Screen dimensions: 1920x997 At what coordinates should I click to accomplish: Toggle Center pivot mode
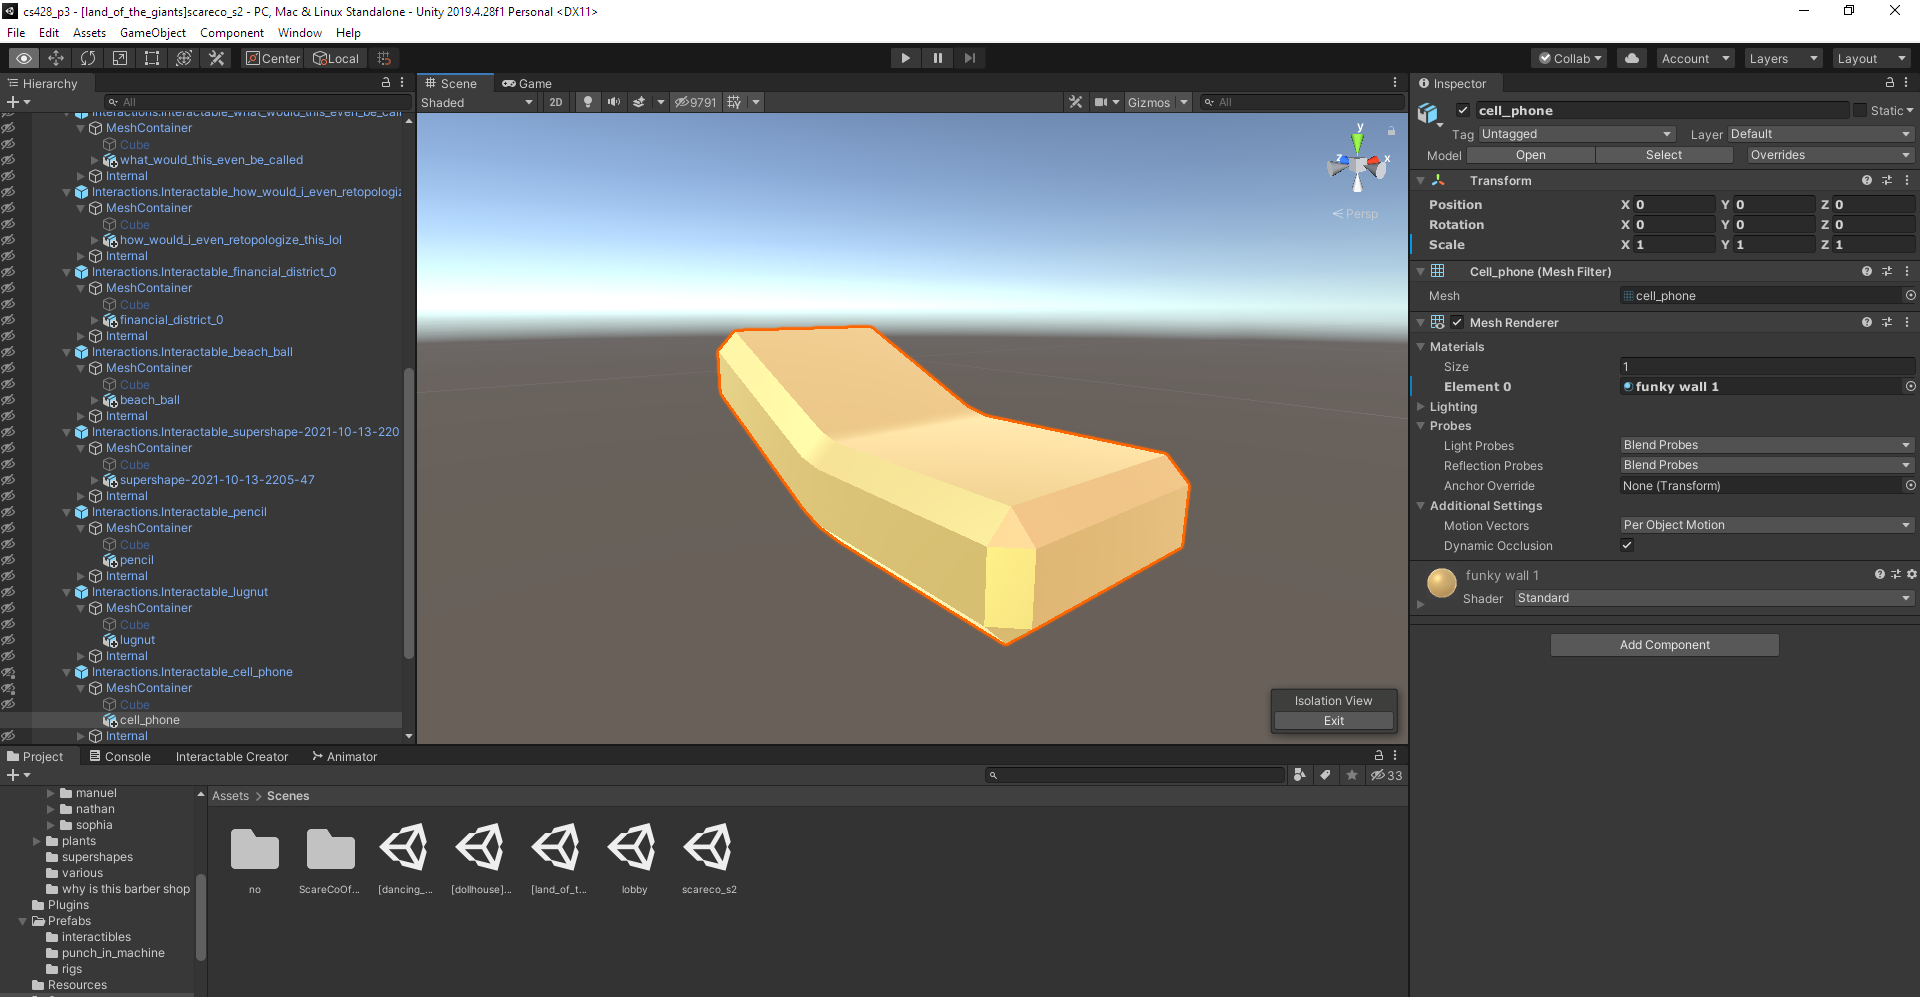click(273, 58)
